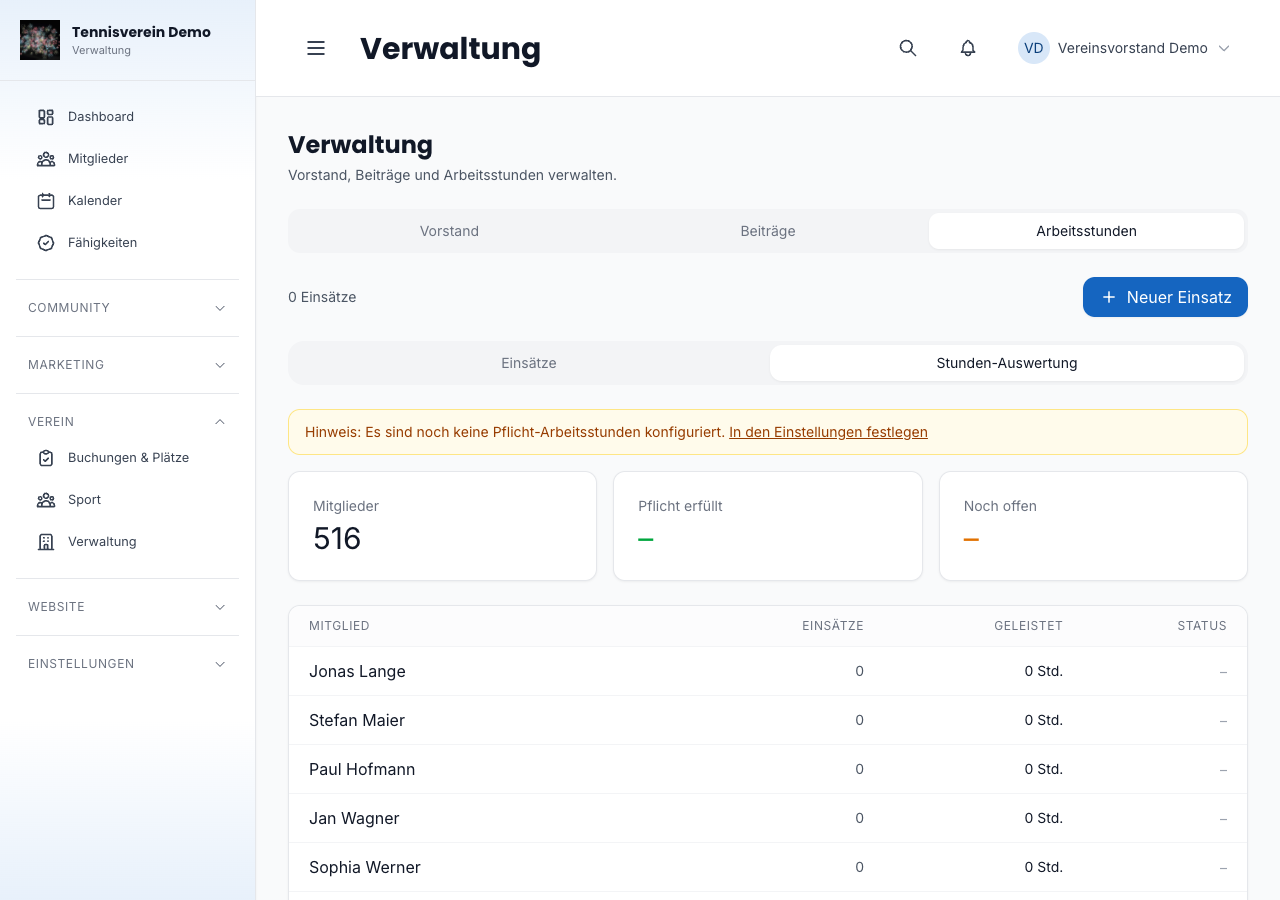Expand the Community section chevron
This screenshot has width=1280, height=900.
coord(220,308)
